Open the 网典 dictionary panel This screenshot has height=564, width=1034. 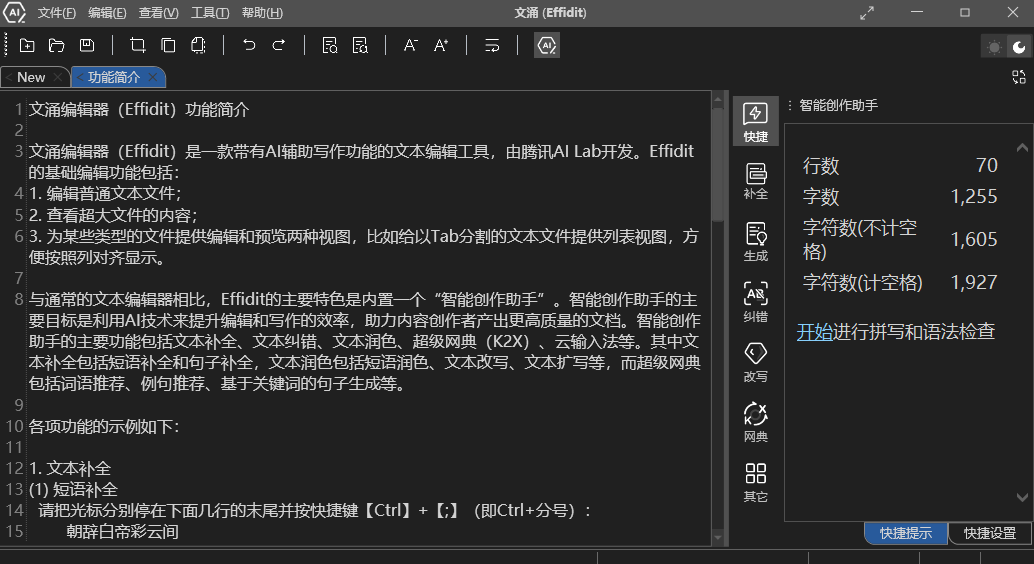756,422
